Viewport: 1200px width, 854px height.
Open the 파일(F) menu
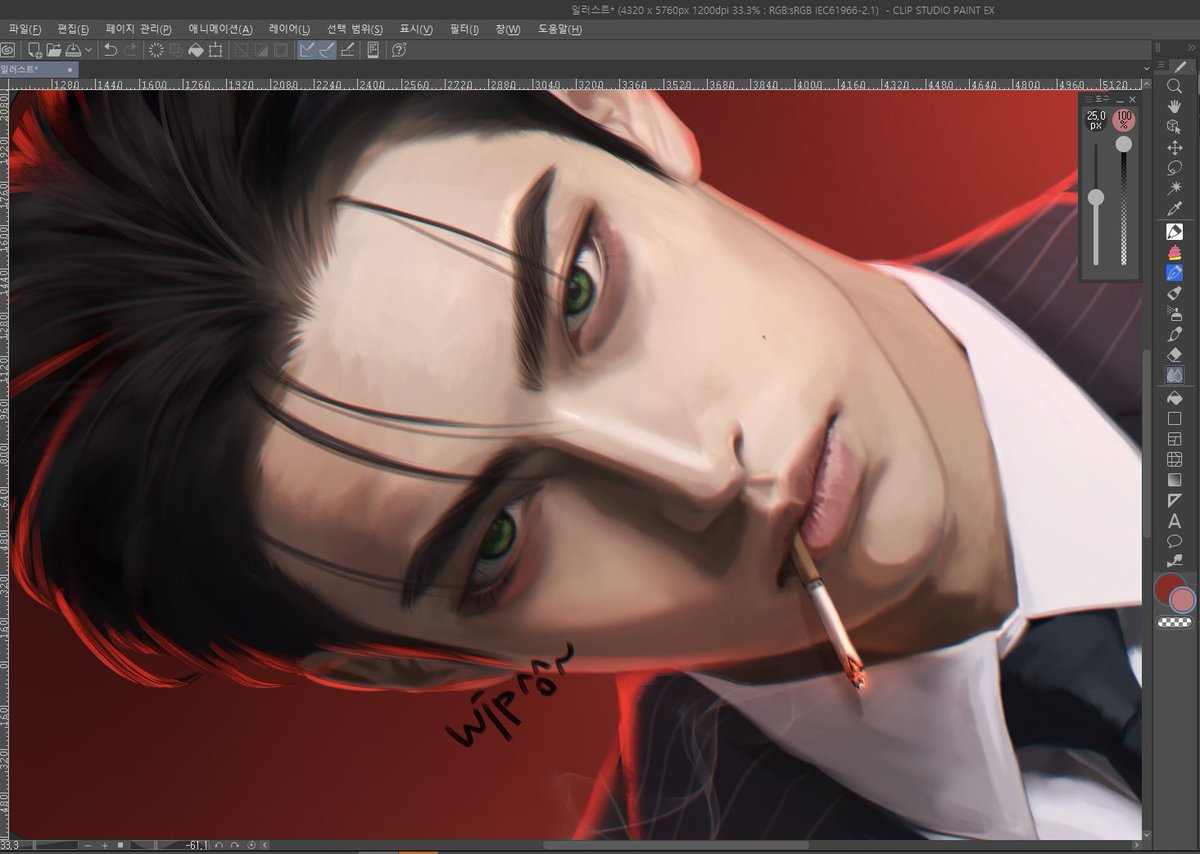click(x=25, y=30)
